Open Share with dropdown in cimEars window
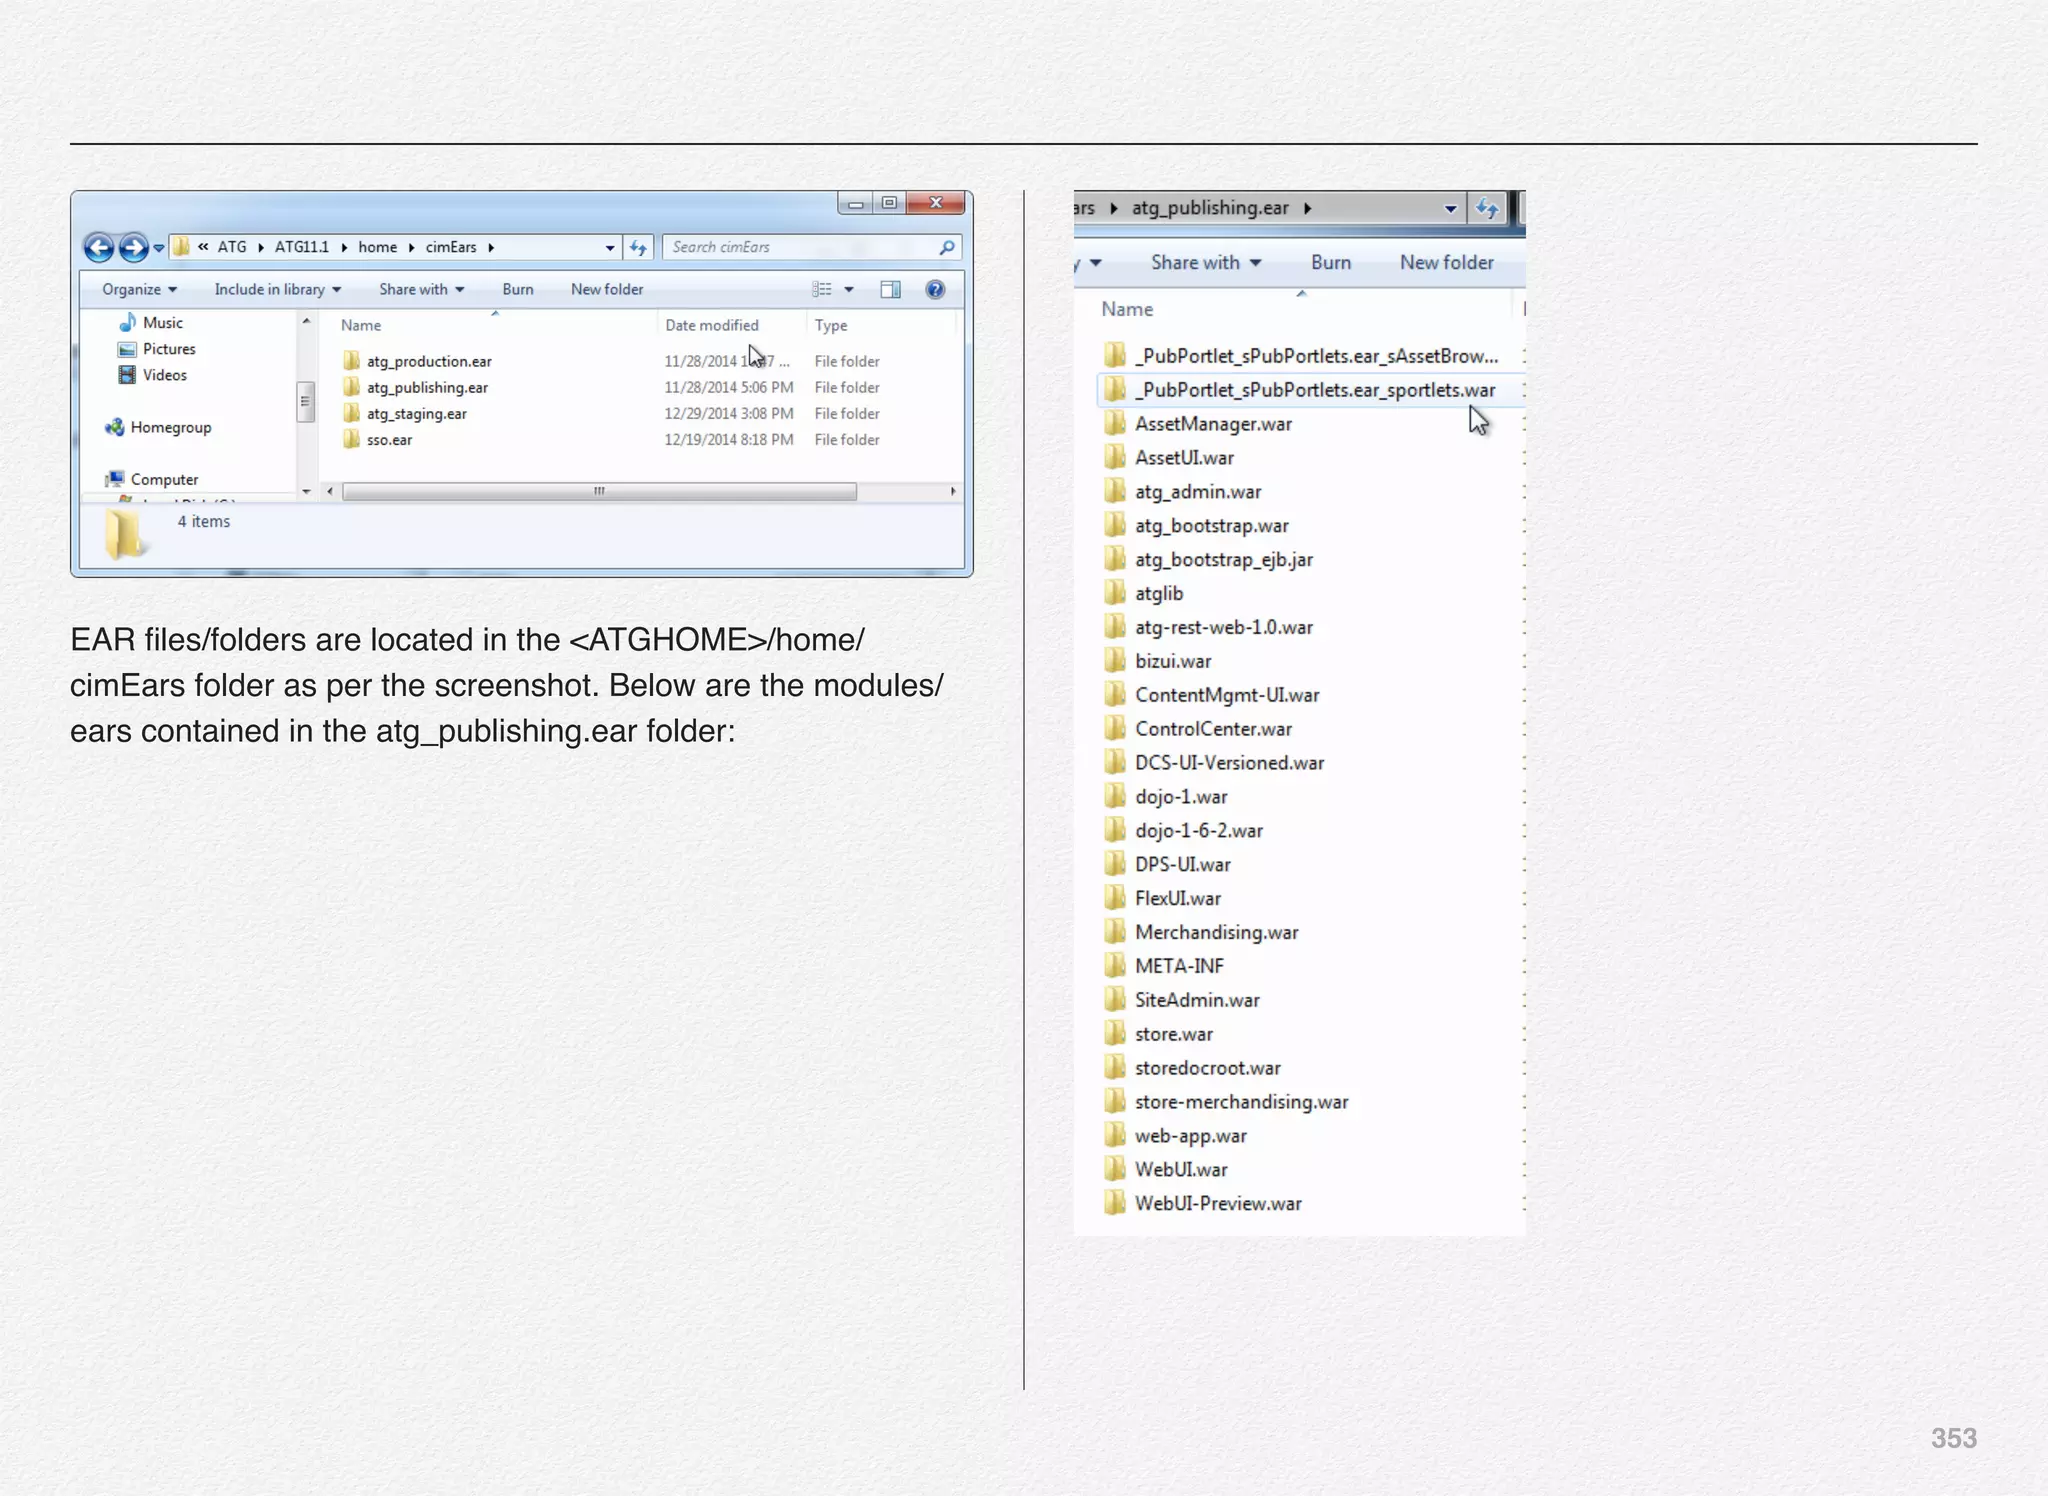This screenshot has height=1496, width=2048. pyautogui.click(x=421, y=289)
